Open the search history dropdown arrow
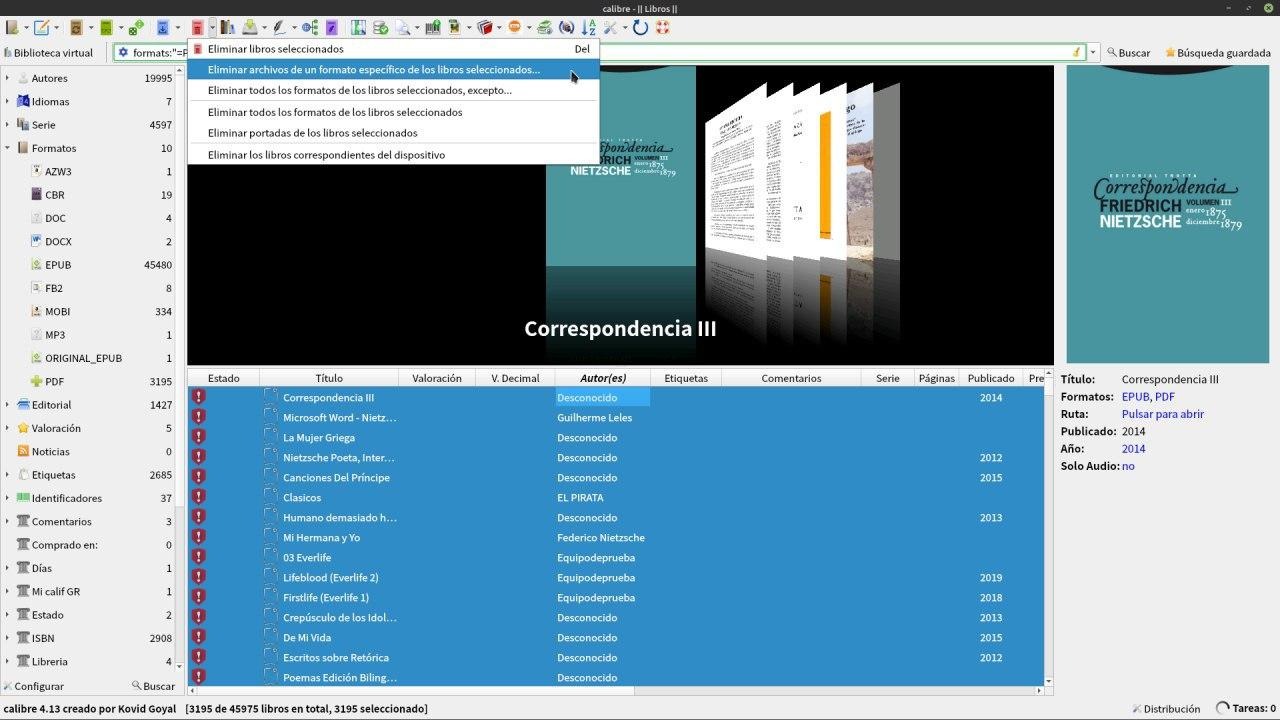Screen dimensions: 1280x720 pyautogui.click(x=1093, y=53)
